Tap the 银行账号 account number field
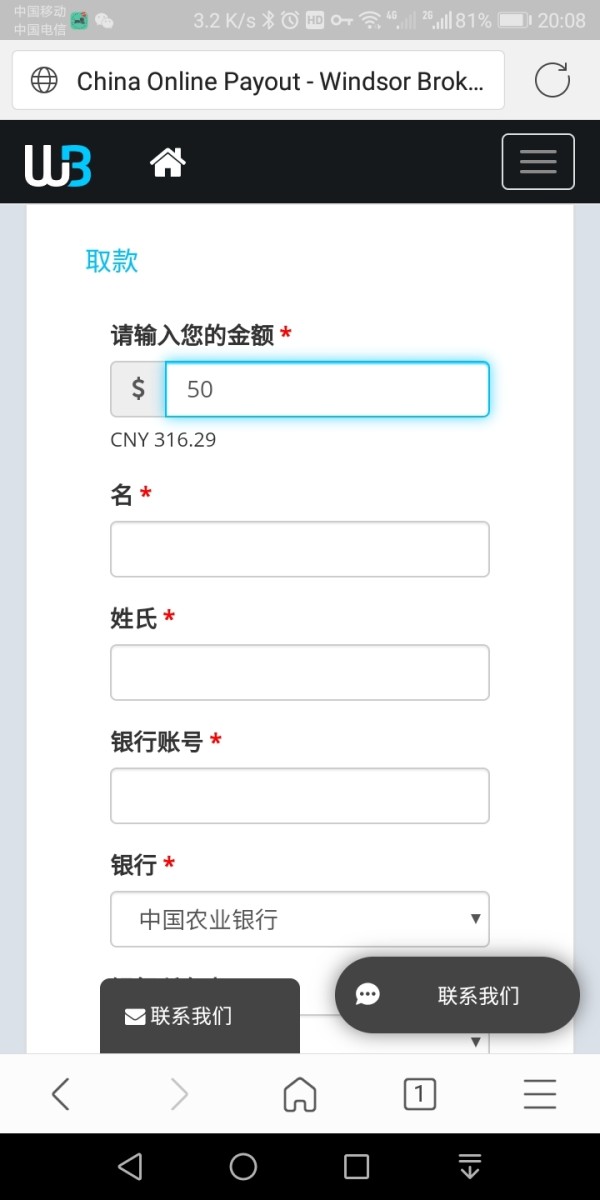This screenshot has width=600, height=1200. 299,795
